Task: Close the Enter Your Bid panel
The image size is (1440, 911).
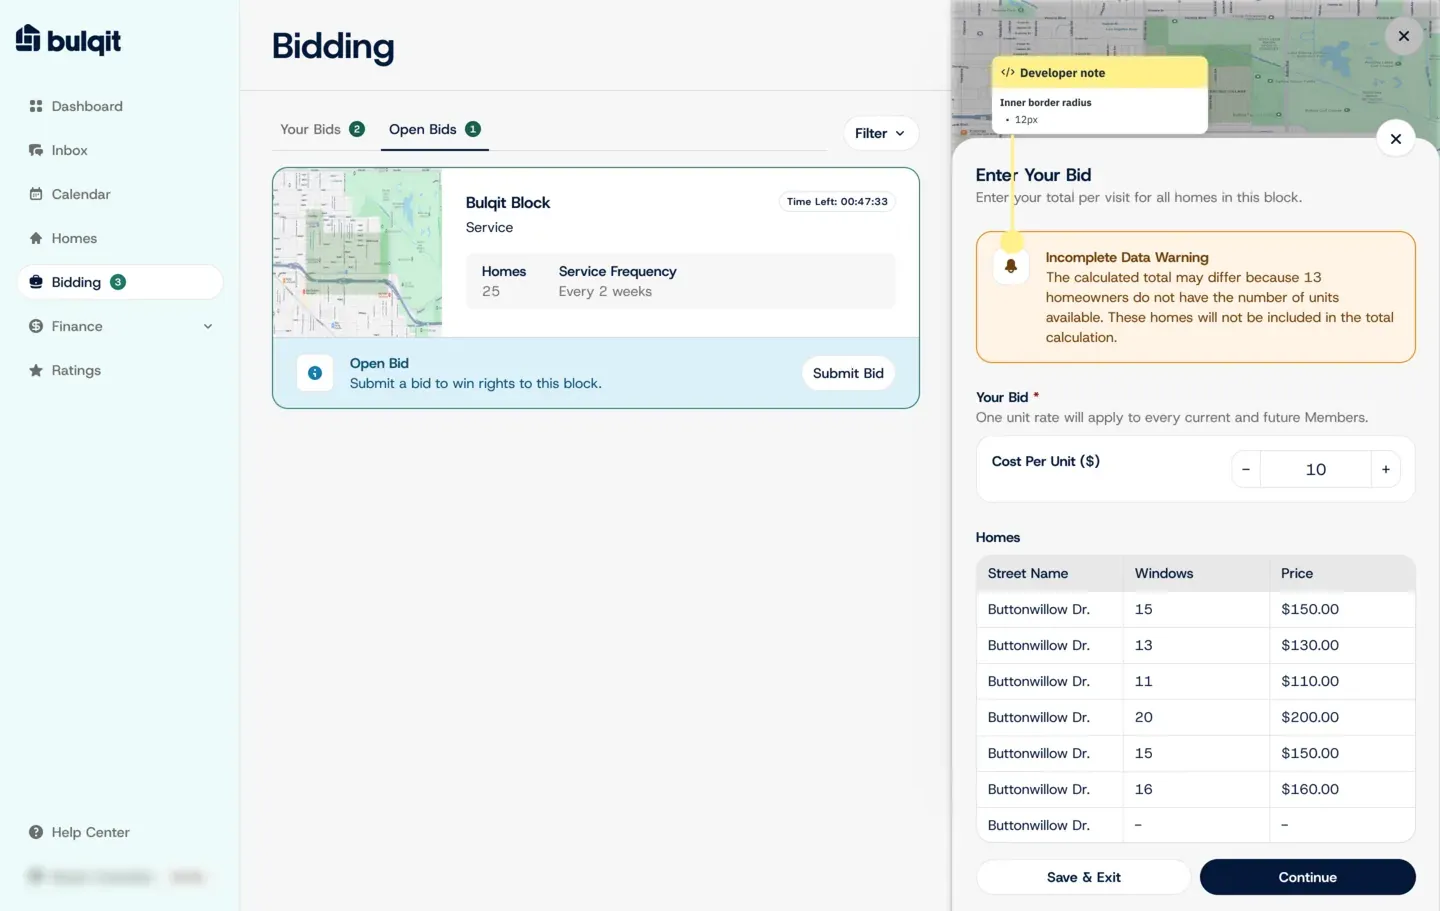Action: [x=1396, y=139]
